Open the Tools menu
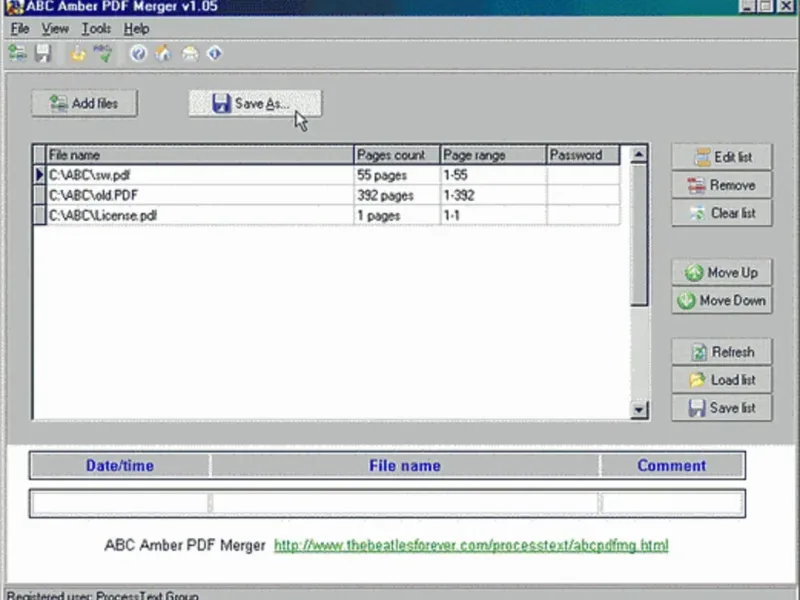The width and height of the screenshot is (800, 600). tap(96, 29)
